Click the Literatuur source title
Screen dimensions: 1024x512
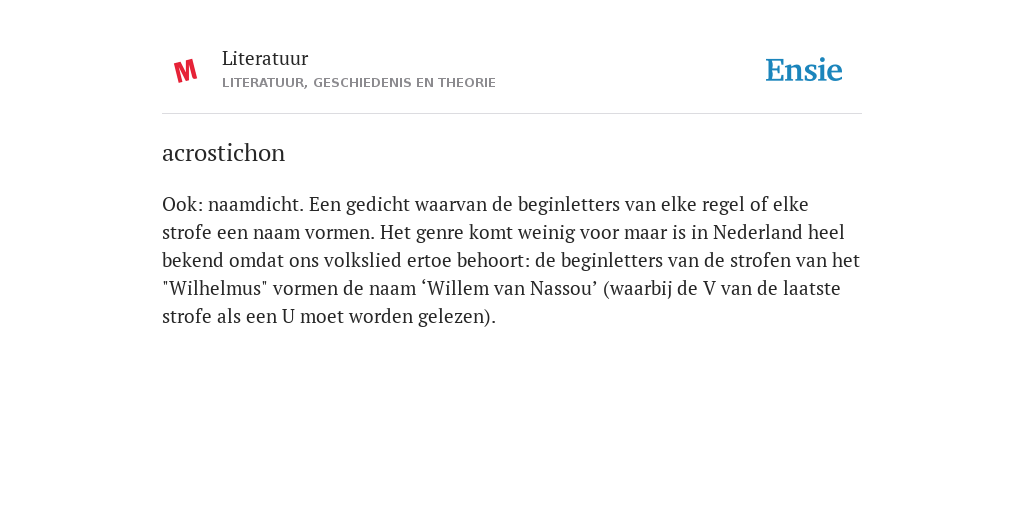264,59
